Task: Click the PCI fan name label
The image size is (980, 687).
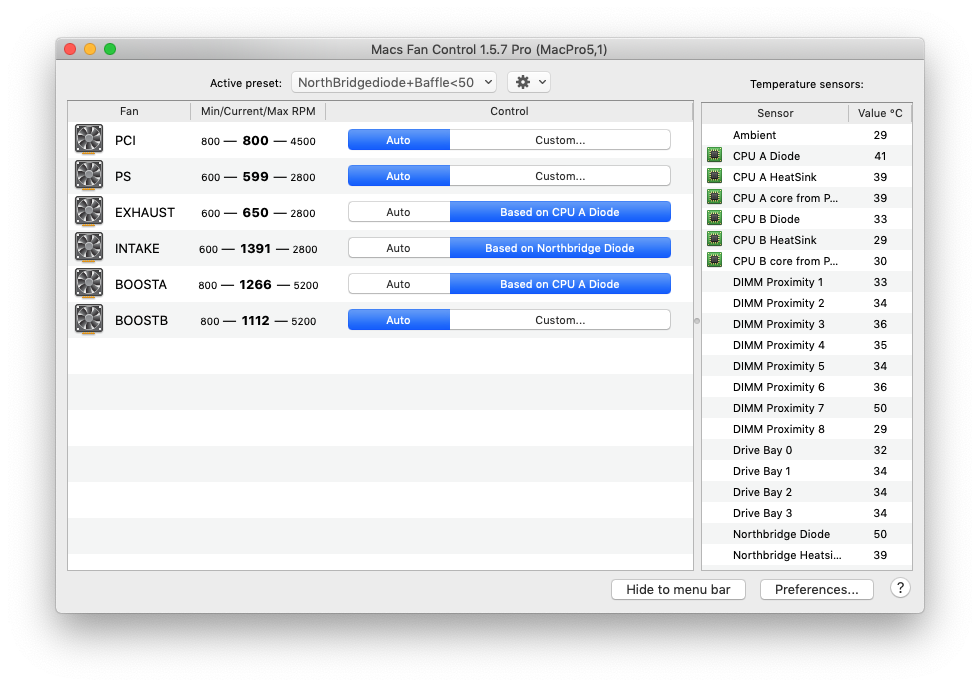Action: 125,141
